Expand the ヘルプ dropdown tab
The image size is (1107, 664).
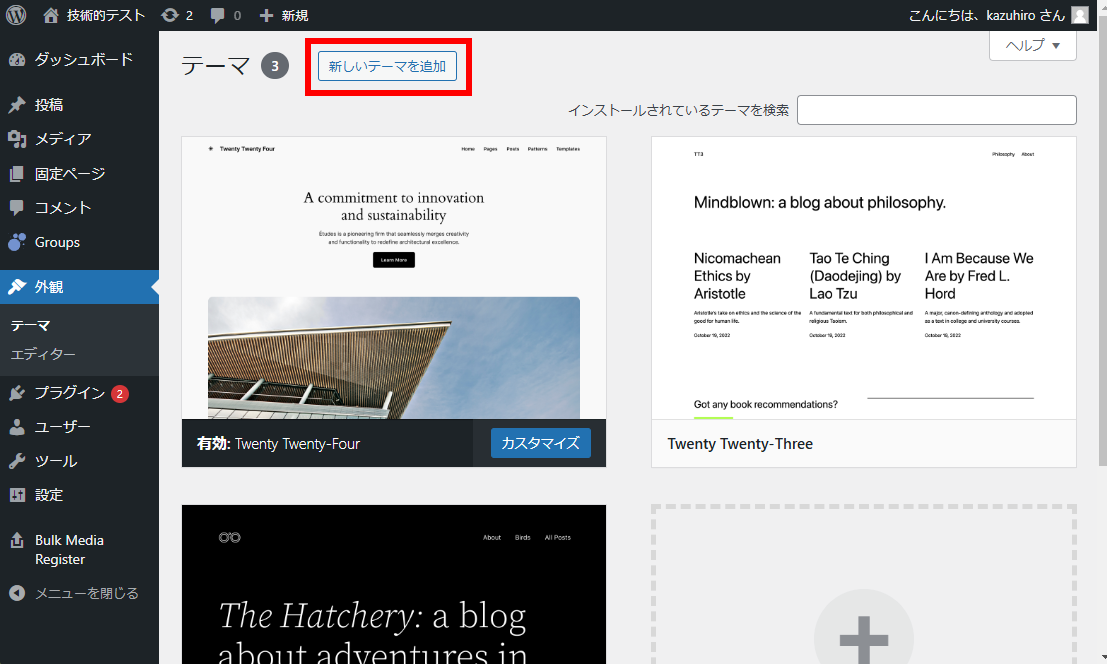[1032, 45]
